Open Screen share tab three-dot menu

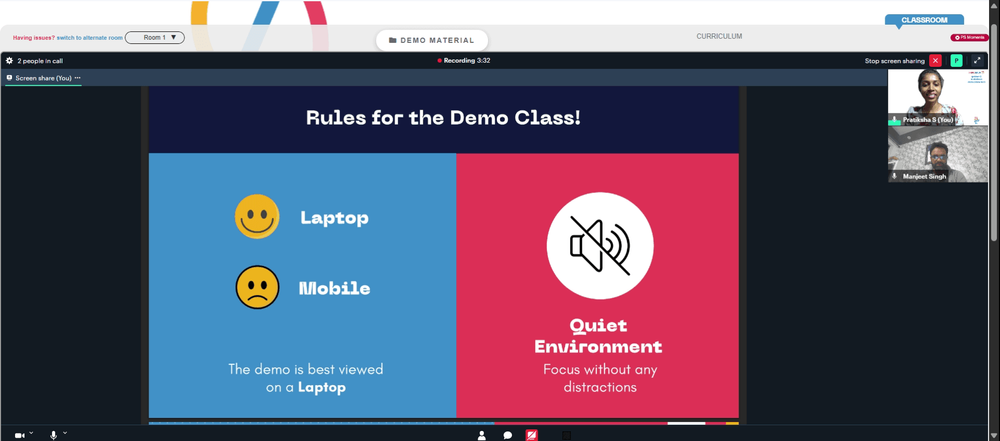click(x=77, y=78)
